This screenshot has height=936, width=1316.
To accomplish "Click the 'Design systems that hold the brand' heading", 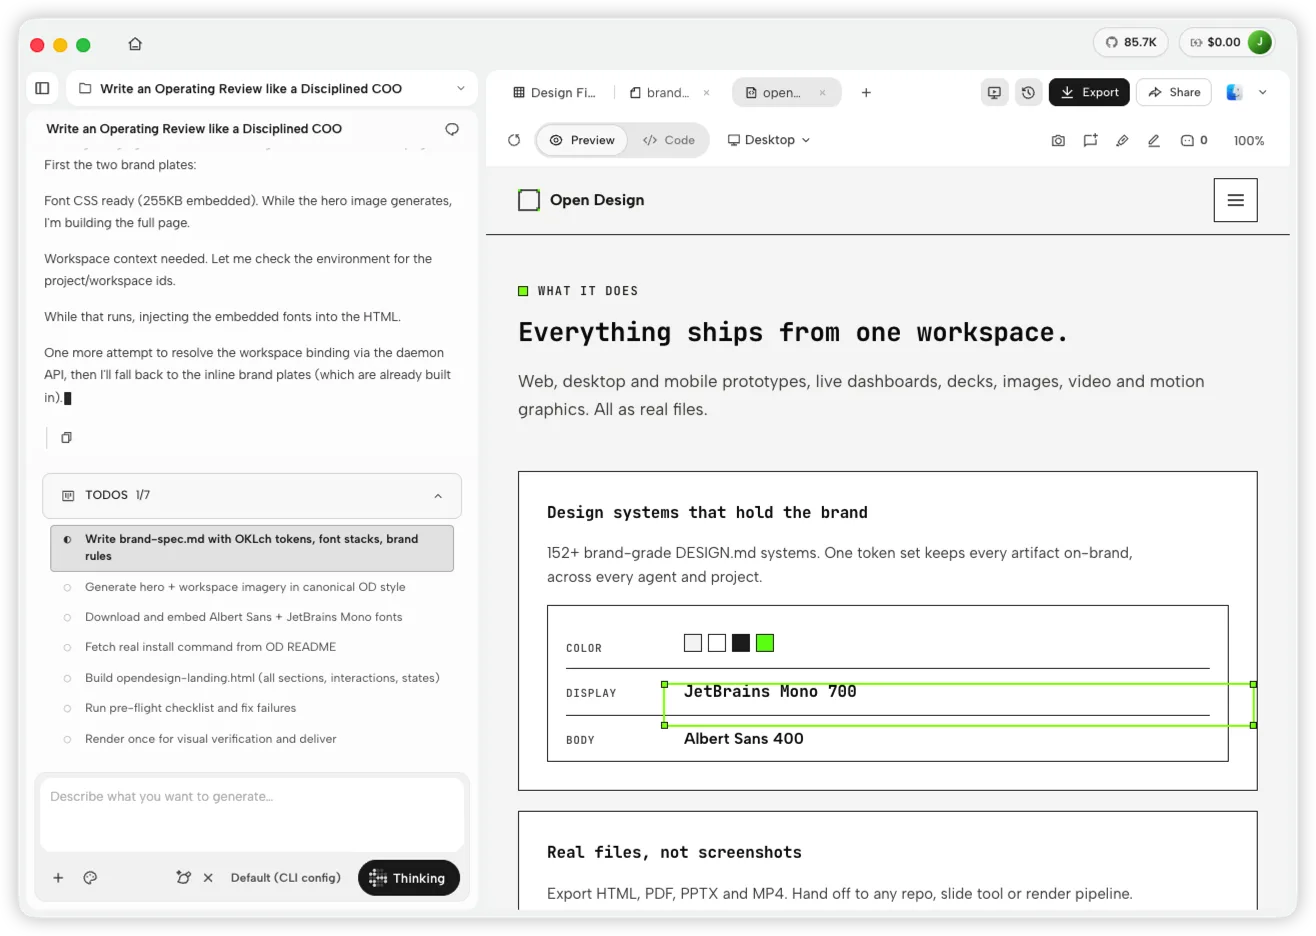I will tap(707, 512).
